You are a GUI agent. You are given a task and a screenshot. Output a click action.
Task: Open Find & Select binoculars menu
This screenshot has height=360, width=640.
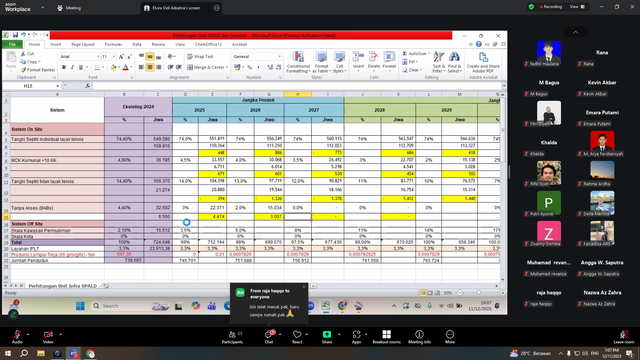pos(454,62)
